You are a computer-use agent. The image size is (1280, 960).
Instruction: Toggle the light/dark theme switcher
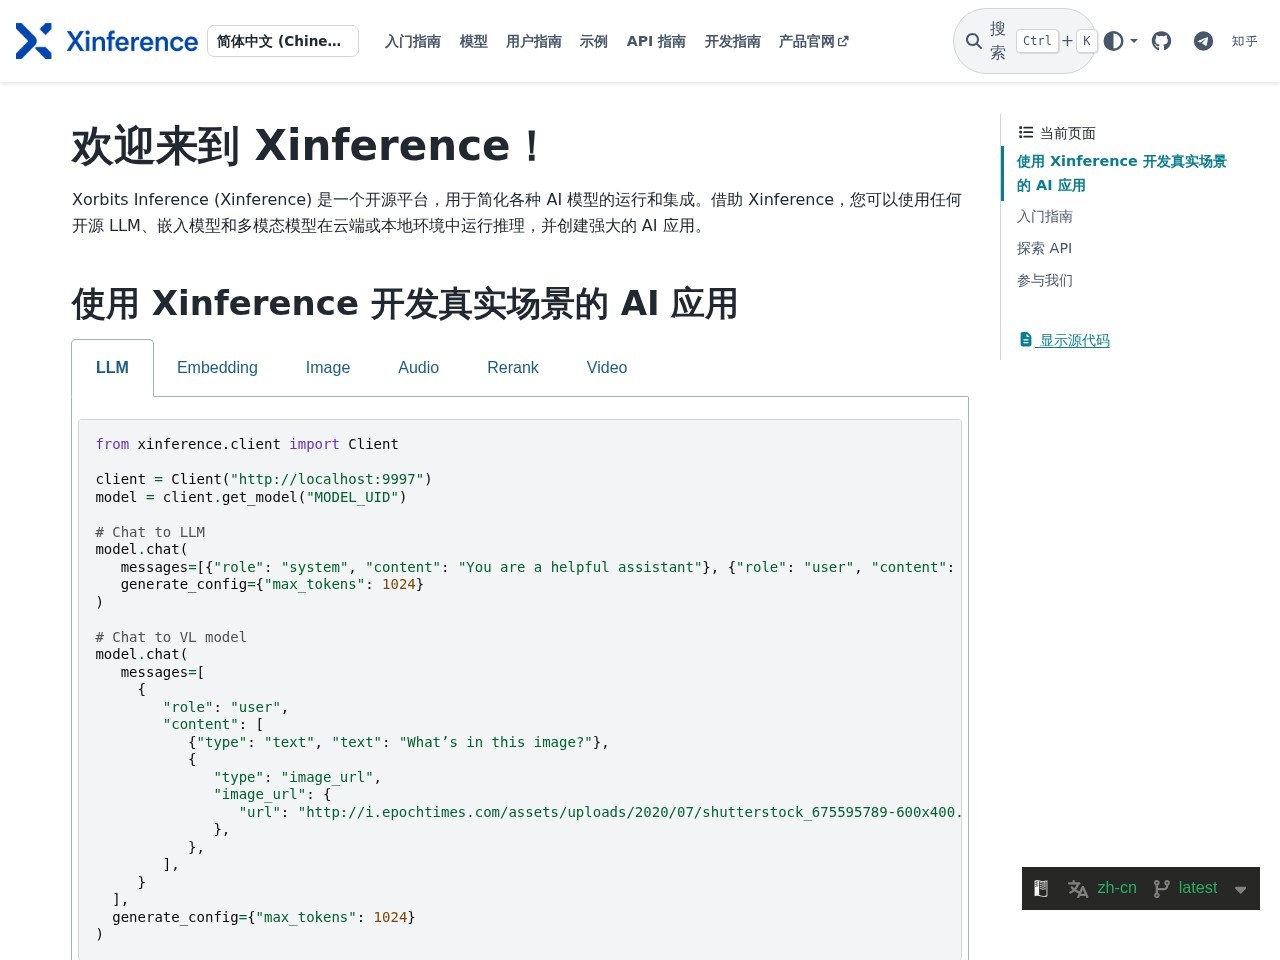pyautogui.click(x=1120, y=41)
